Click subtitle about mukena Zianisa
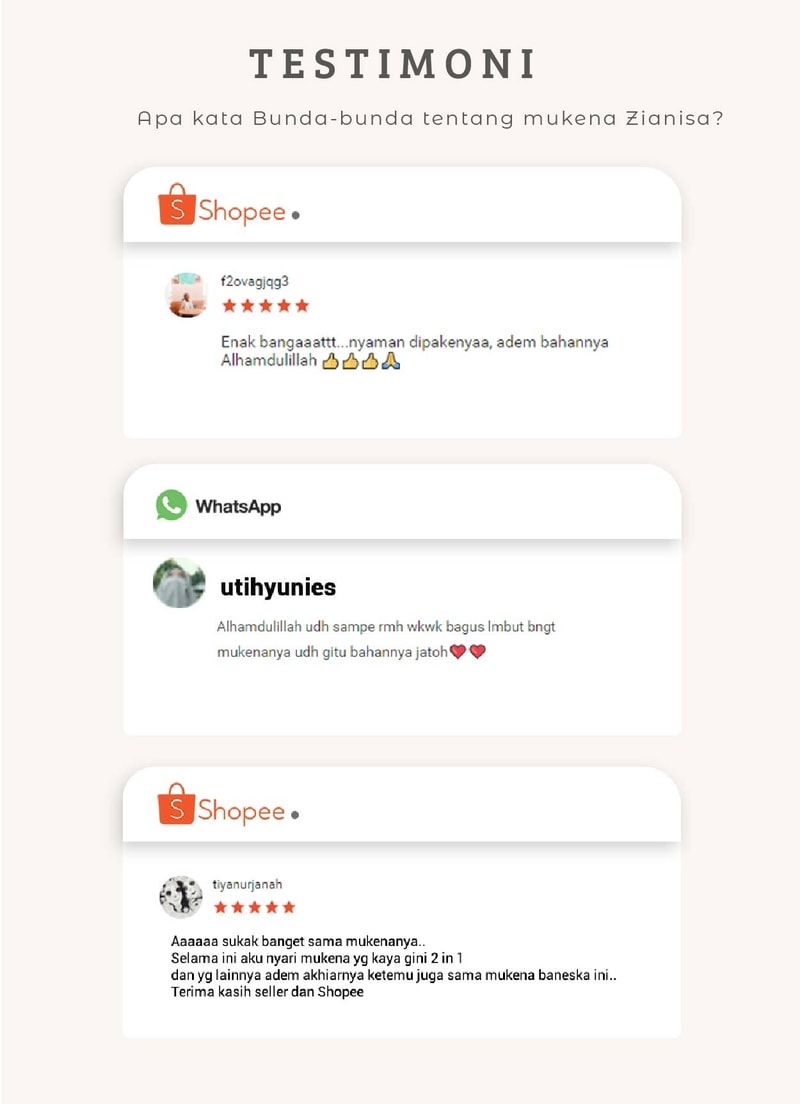 [x=430, y=118]
